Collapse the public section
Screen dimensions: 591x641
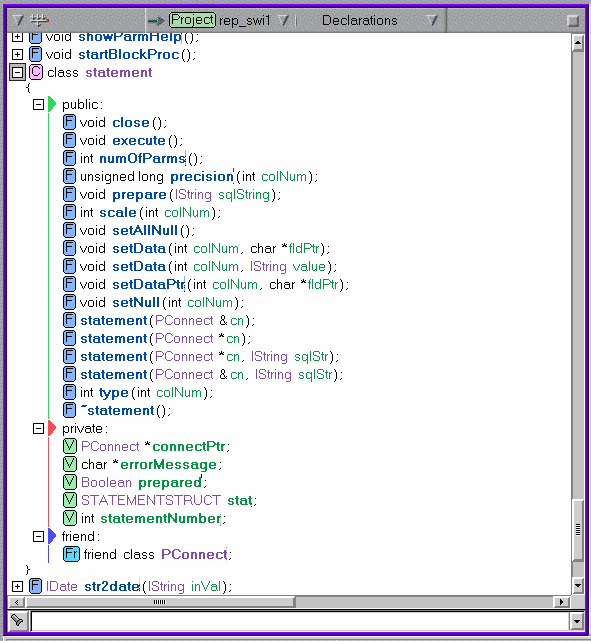tap(38, 105)
